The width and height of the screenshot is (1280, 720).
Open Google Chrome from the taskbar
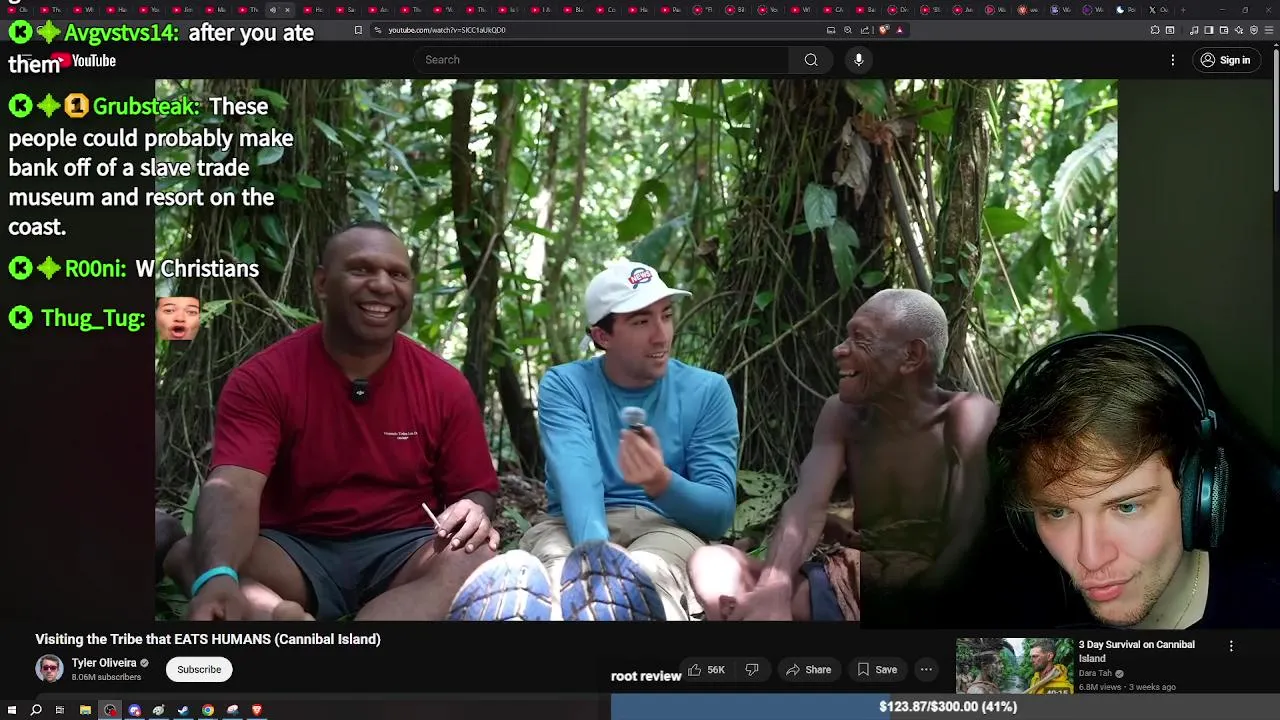208,710
